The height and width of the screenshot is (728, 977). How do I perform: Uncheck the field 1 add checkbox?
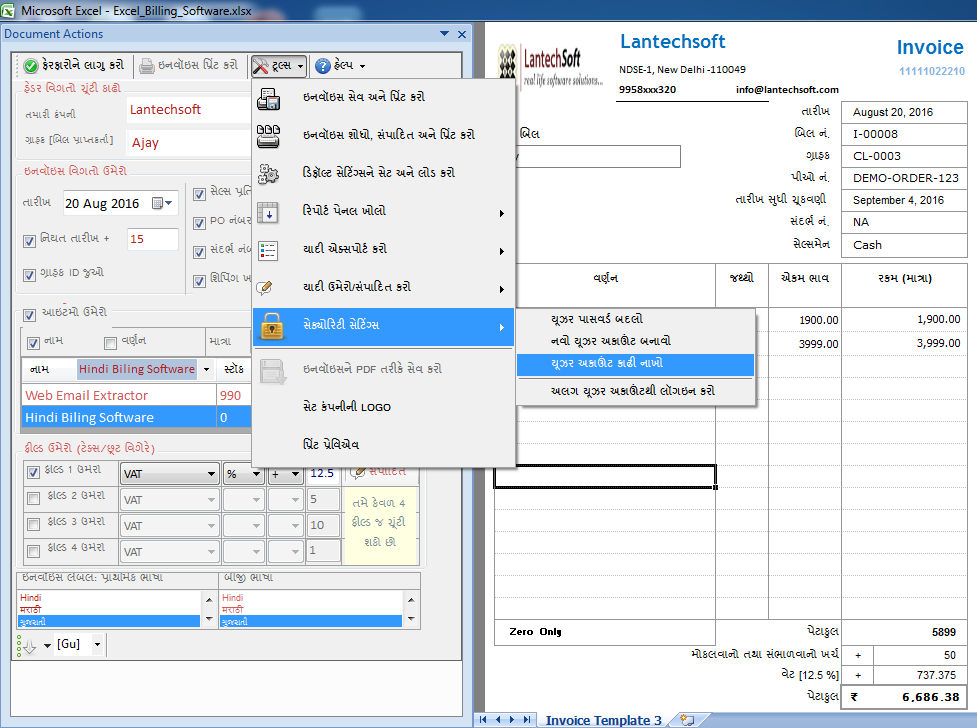pos(34,472)
